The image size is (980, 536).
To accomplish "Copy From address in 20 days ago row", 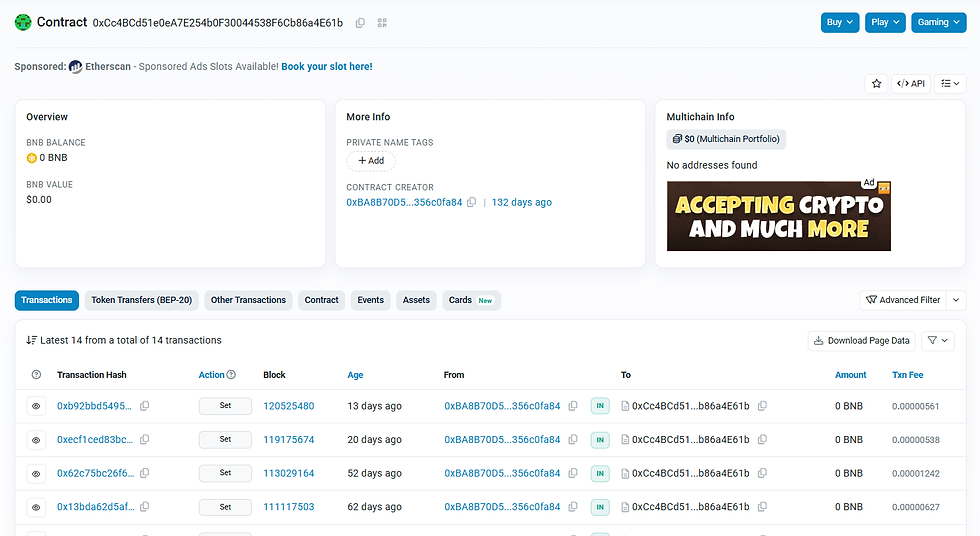I will pos(572,440).
